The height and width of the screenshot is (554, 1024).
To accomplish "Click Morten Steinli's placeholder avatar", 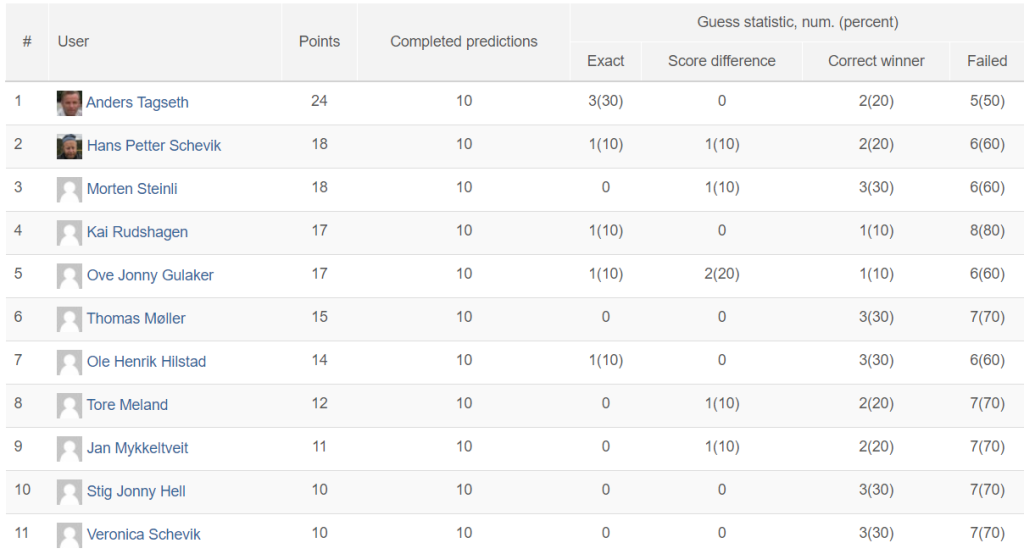I will pyautogui.click(x=69, y=189).
